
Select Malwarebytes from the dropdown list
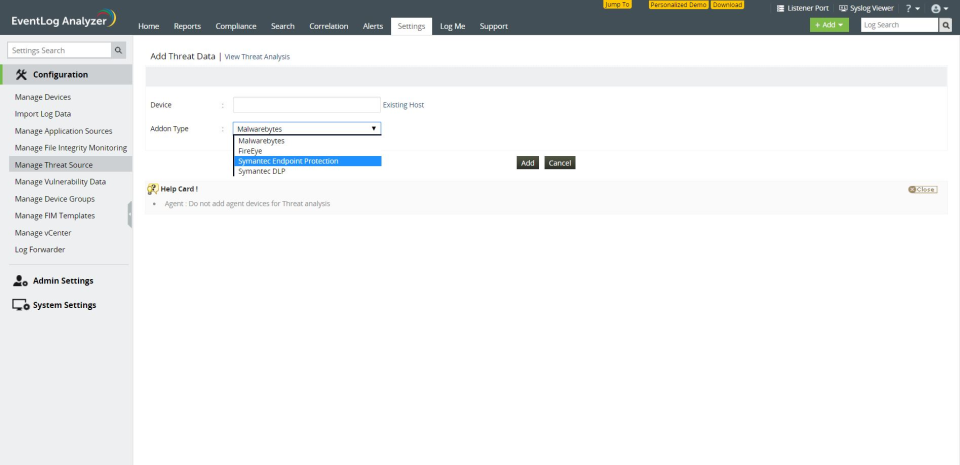click(x=307, y=141)
